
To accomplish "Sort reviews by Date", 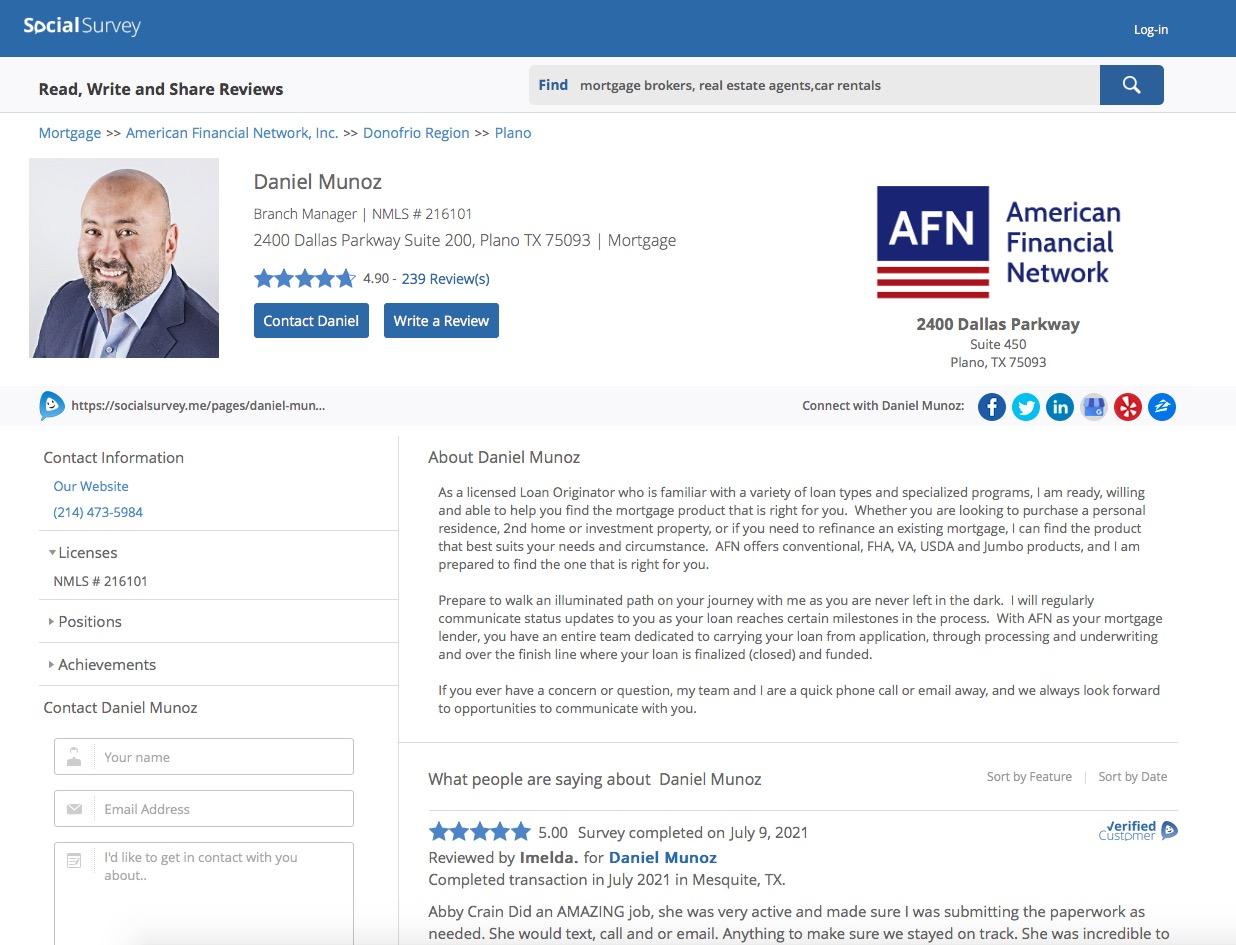I will pos(1133,776).
